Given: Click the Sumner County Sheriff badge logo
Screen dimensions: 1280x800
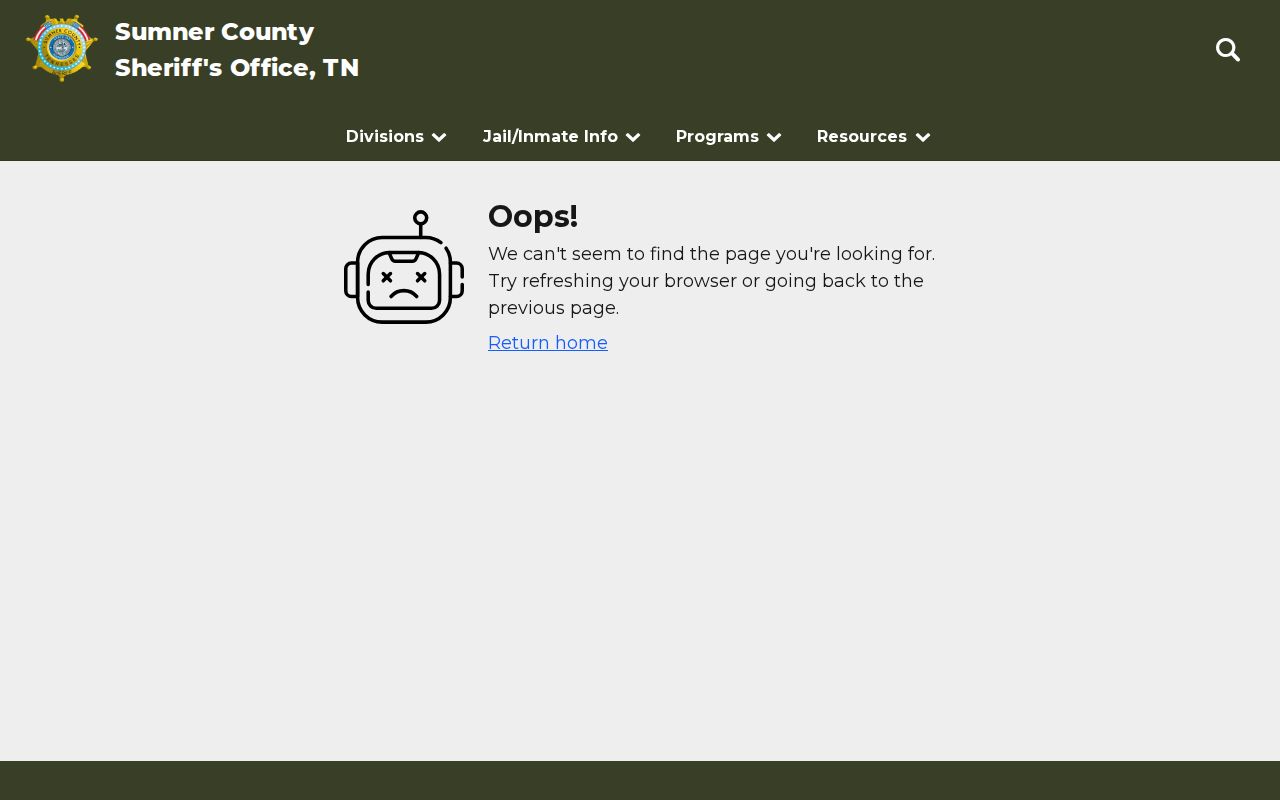Looking at the screenshot, I should [x=62, y=49].
